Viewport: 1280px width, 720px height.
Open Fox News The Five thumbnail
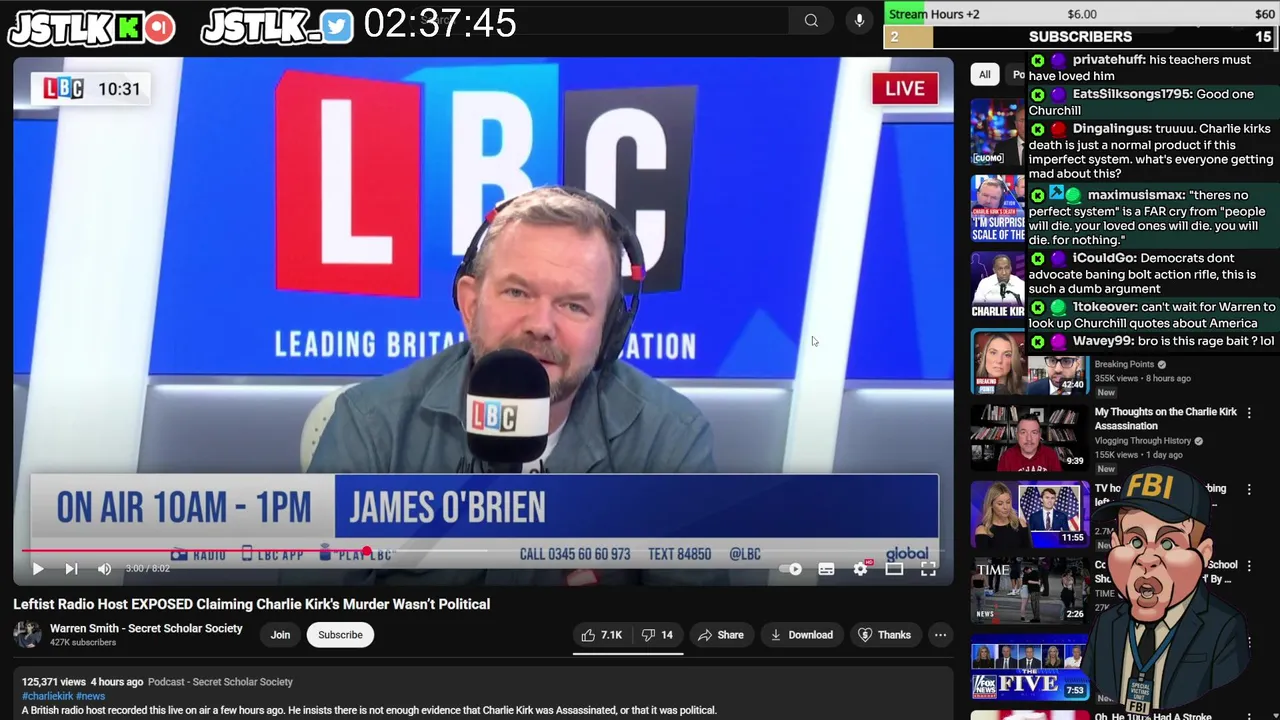(x=1029, y=667)
